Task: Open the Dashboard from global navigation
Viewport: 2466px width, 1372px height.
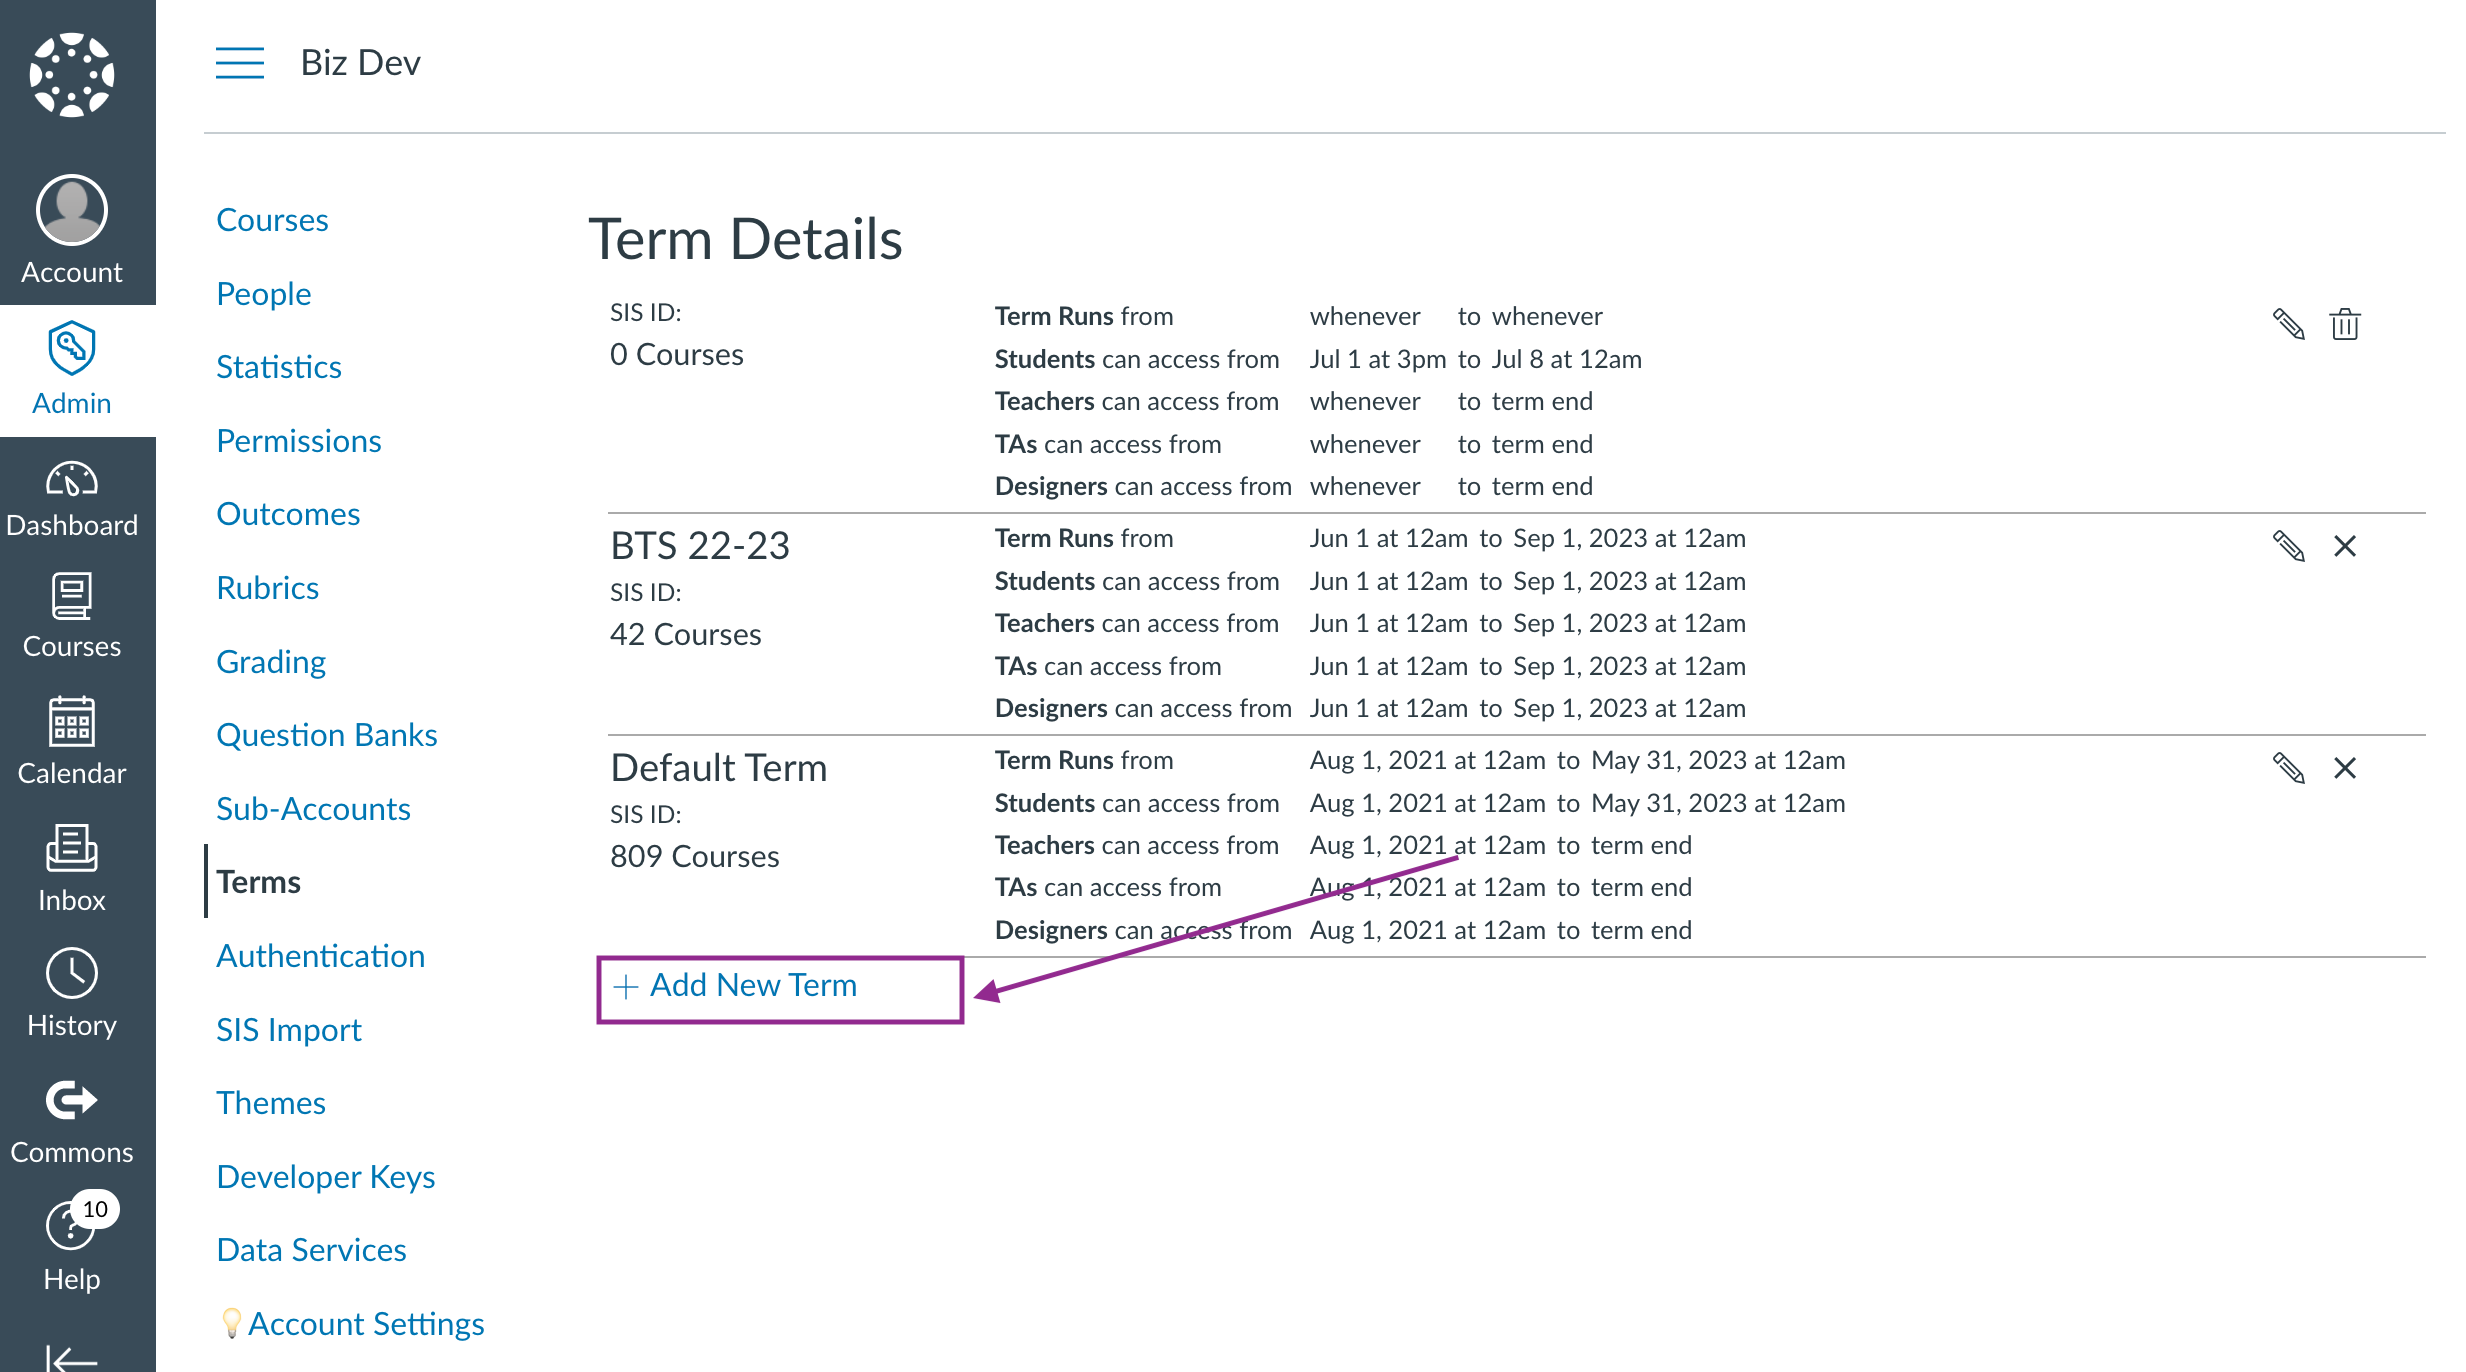Action: click(x=72, y=499)
